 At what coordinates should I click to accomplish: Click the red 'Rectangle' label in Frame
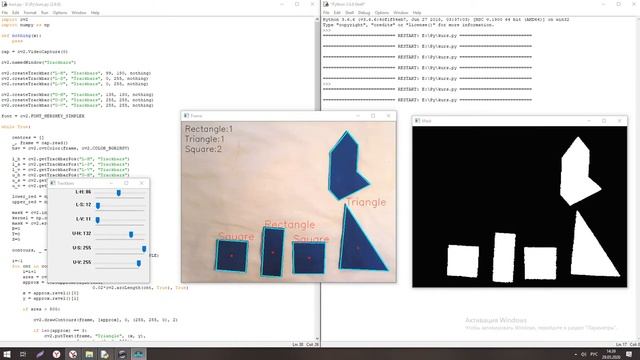(290, 224)
